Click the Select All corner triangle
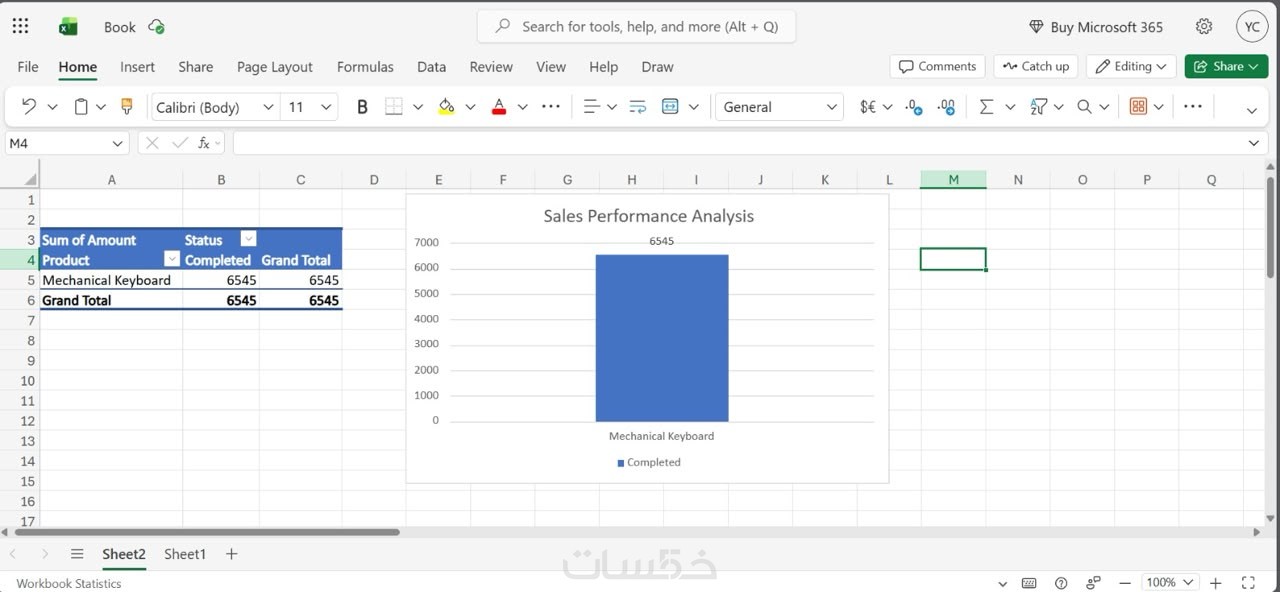Screen dimensions: 1280x592 30,180
